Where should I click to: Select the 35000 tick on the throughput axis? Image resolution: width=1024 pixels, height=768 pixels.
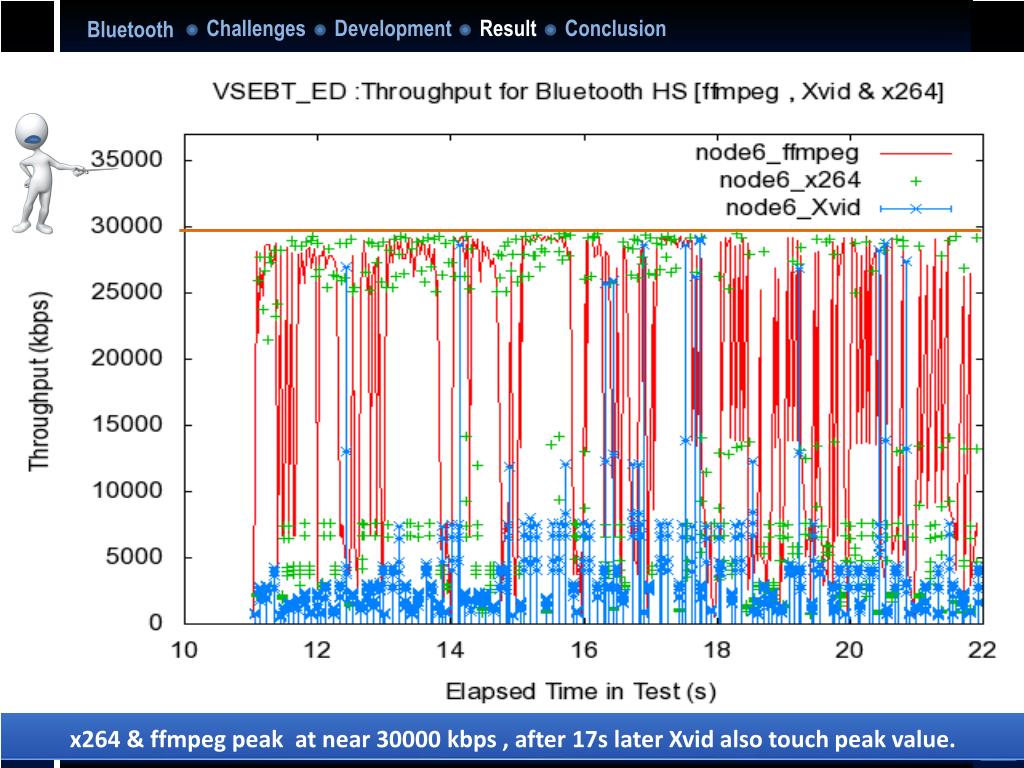(x=127, y=159)
